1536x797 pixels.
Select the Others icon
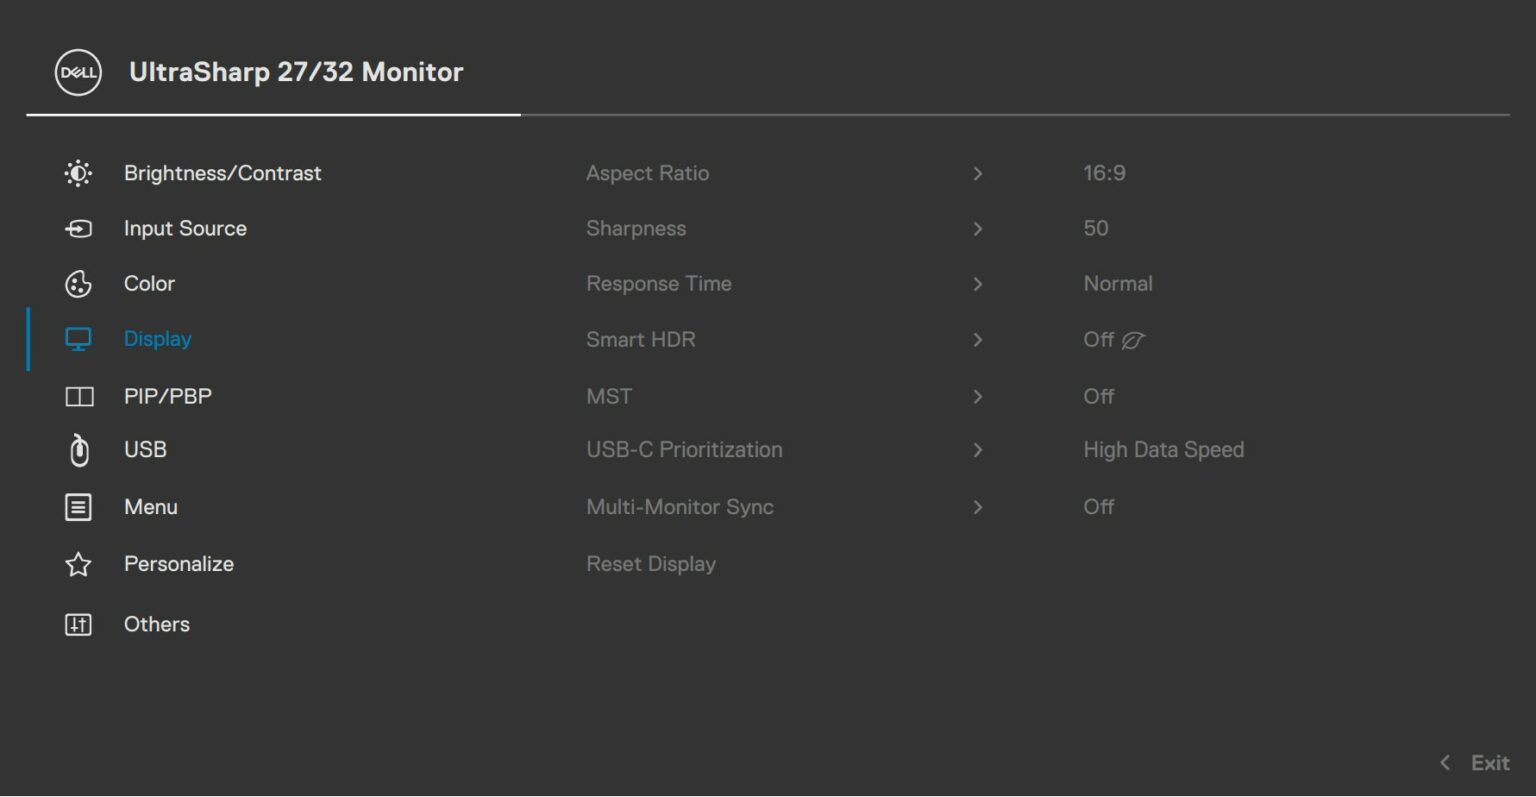click(x=78, y=624)
